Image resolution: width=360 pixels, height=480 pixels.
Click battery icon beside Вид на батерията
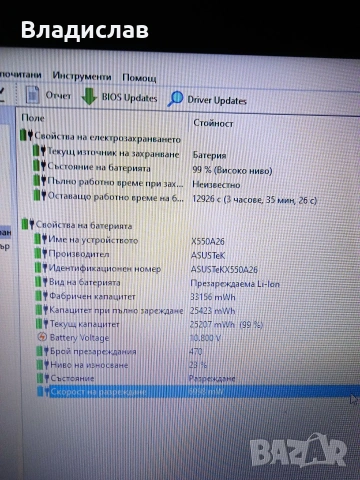tap(42, 281)
